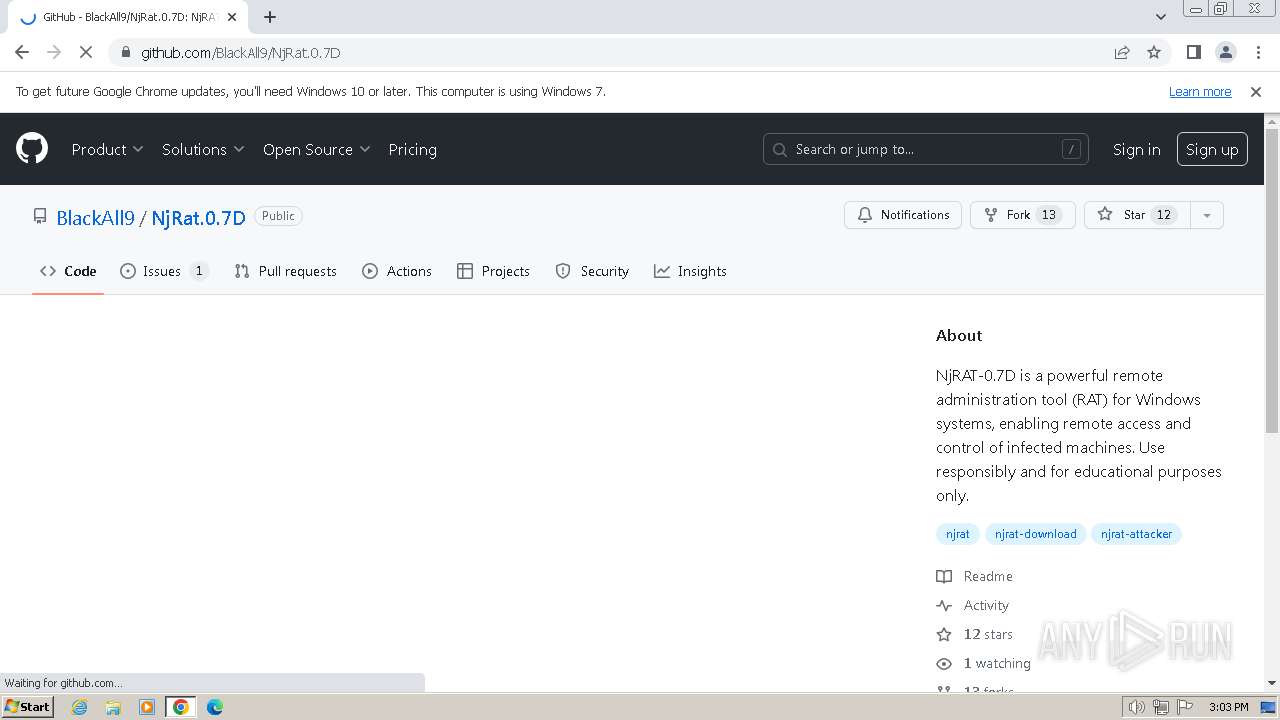This screenshot has height=720, width=1280.
Task: Click the Sign in link
Action: point(1136,149)
